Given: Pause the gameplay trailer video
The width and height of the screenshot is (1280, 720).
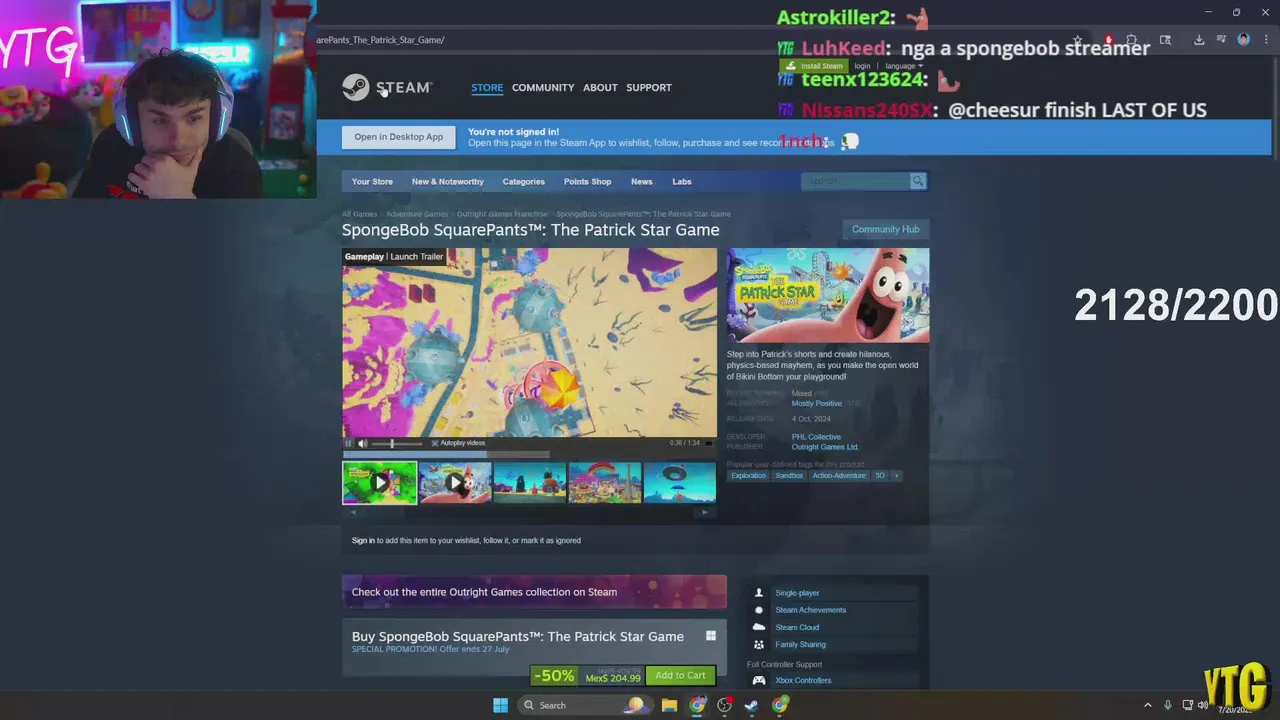Looking at the screenshot, I should point(348,443).
